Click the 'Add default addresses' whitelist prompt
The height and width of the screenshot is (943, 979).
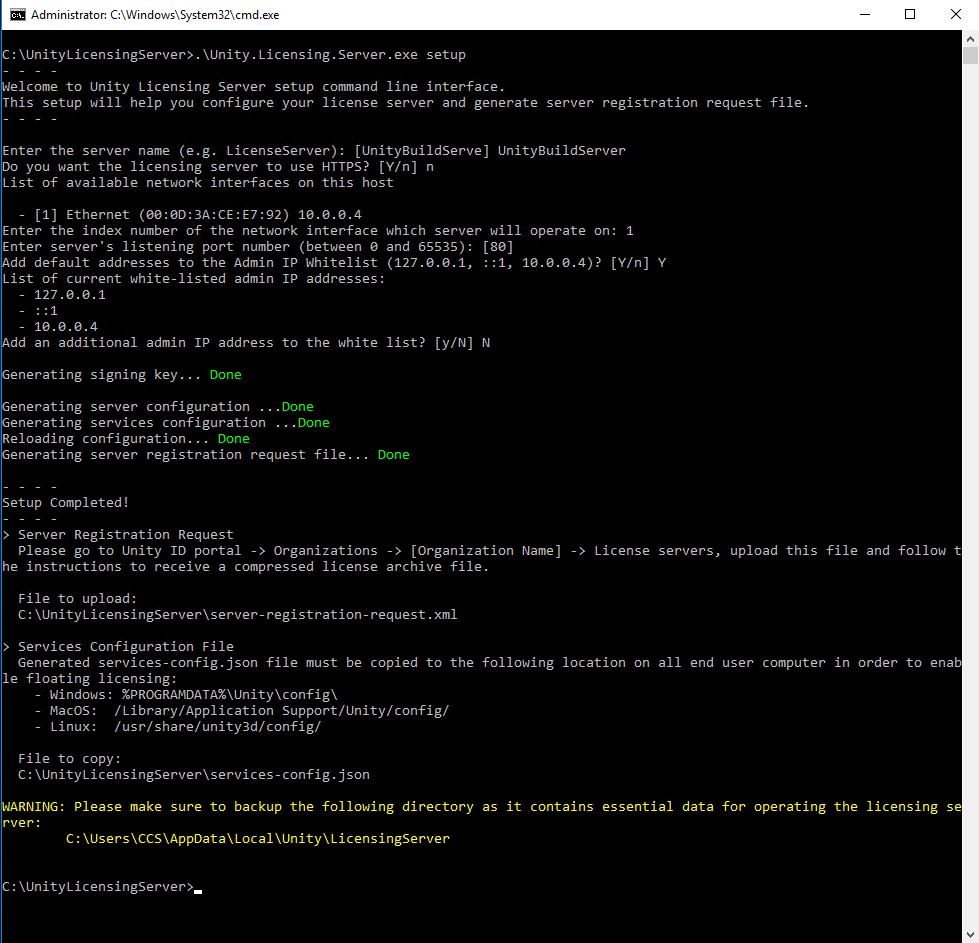334,263
